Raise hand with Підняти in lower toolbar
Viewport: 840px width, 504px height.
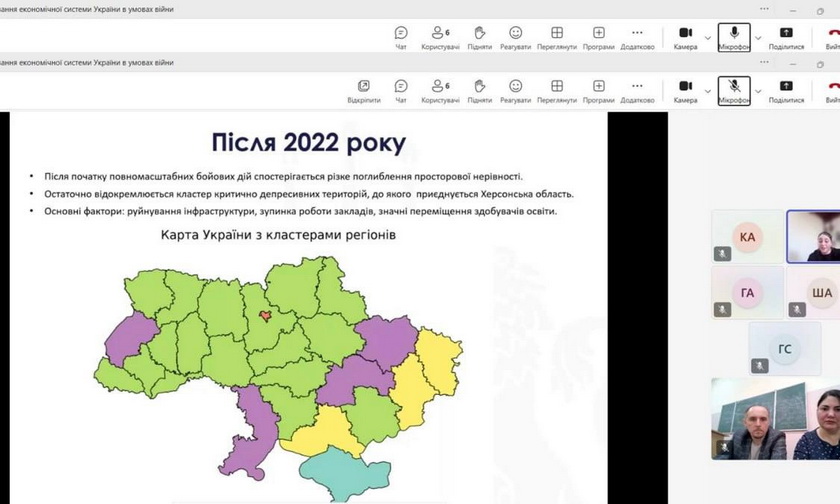point(479,91)
